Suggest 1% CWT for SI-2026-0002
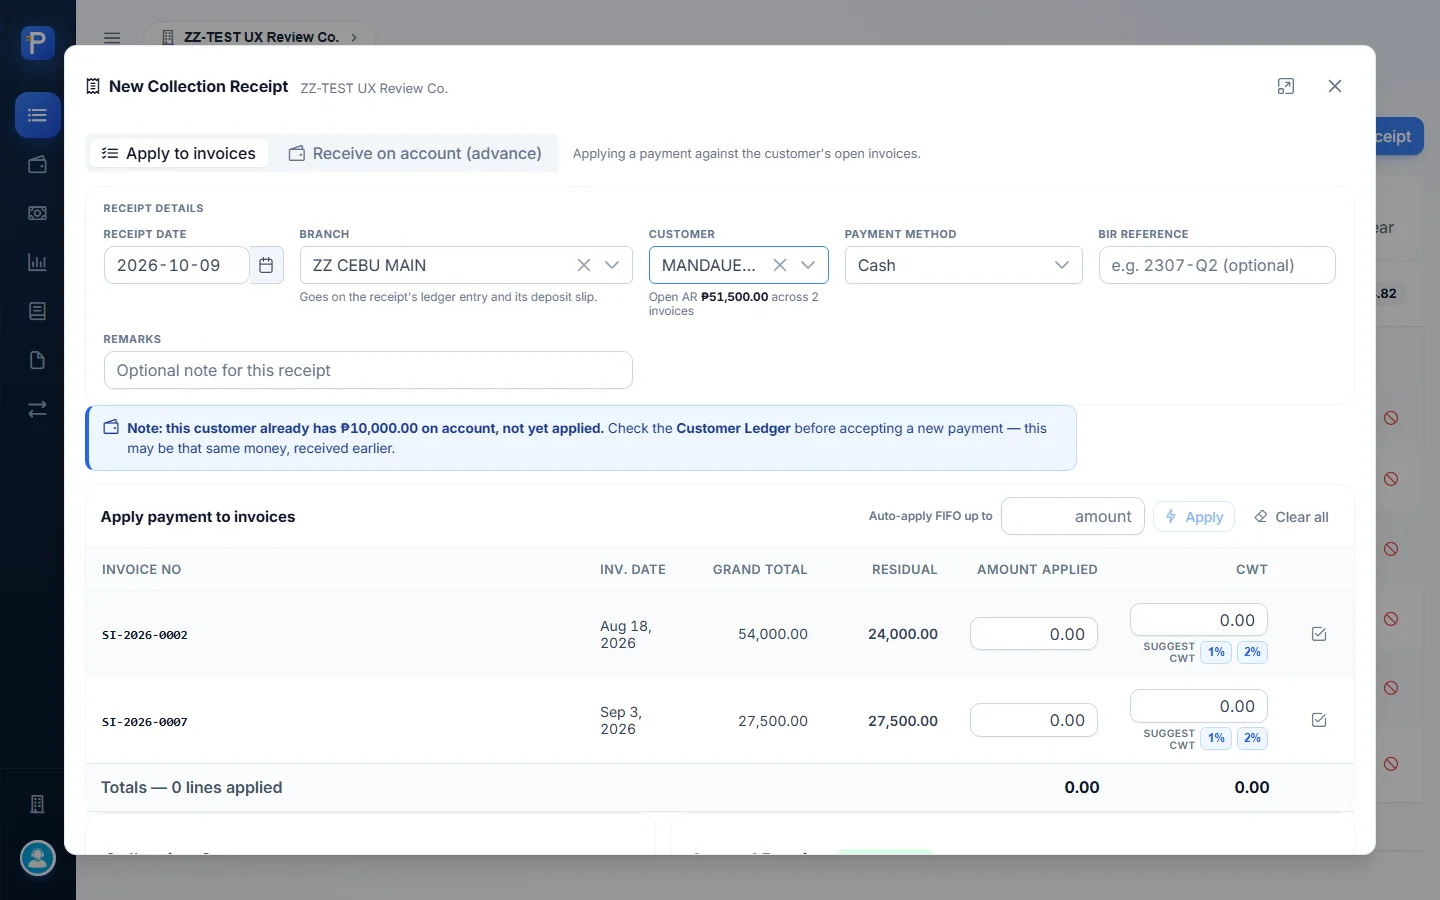Image resolution: width=1440 pixels, height=900 pixels. pyautogui.click(x=1216, y=652)
